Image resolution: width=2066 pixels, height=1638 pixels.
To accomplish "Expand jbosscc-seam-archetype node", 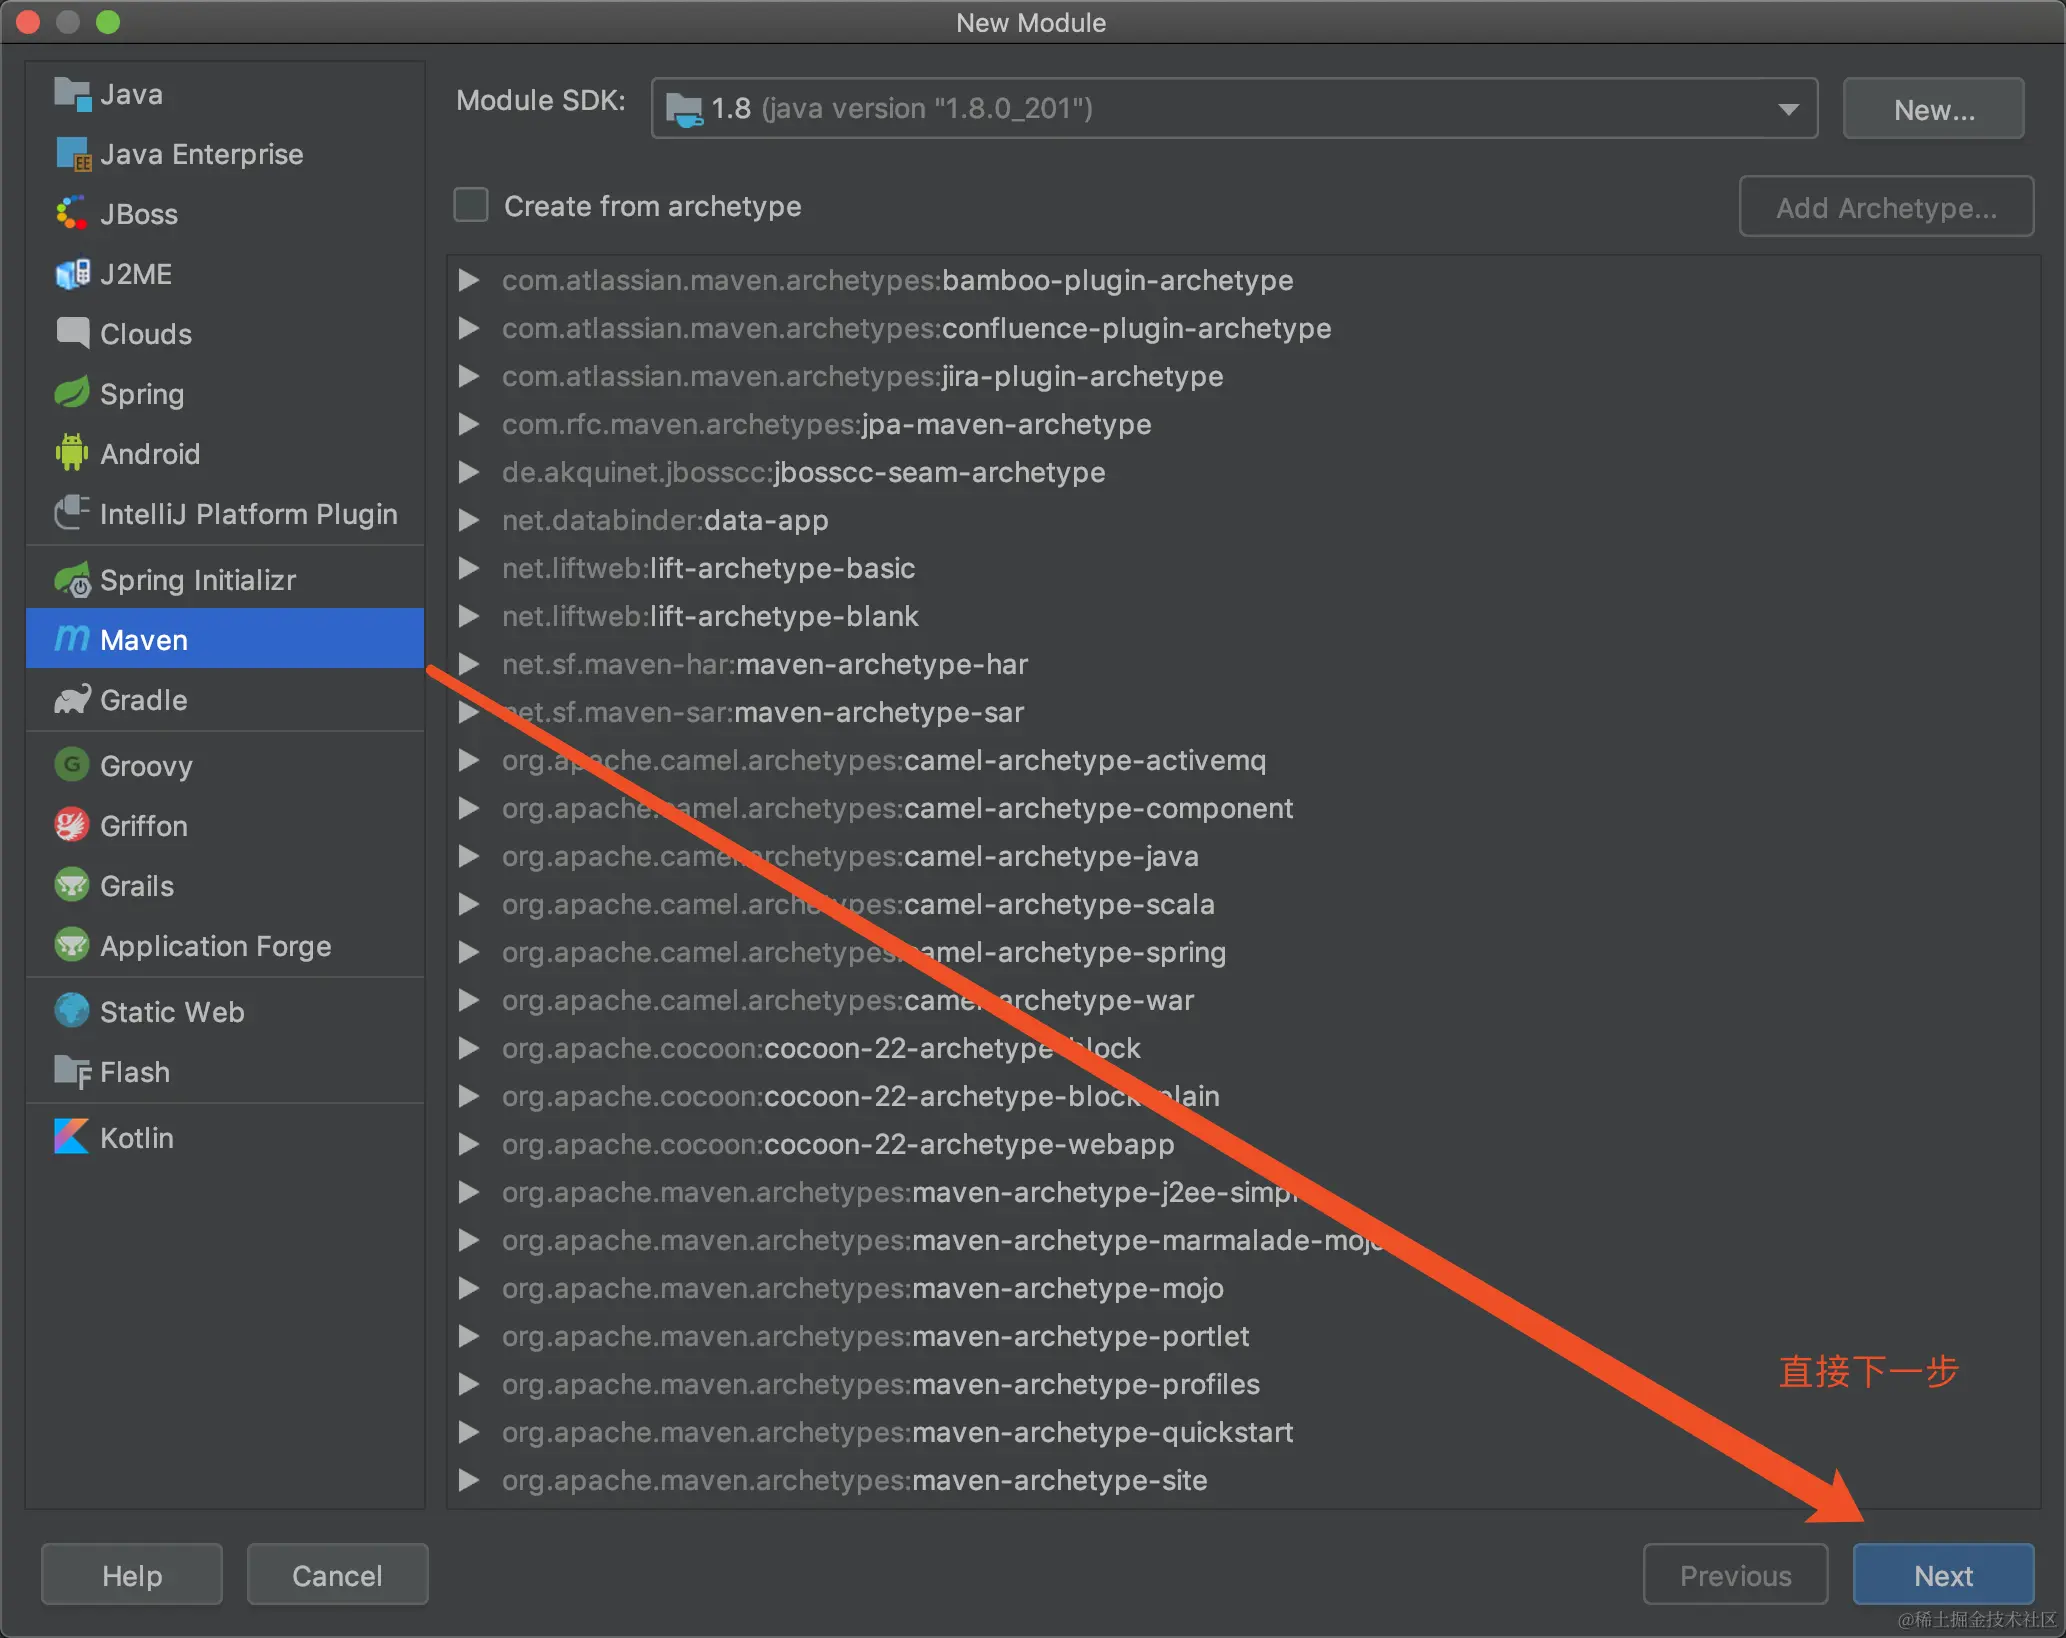I will pyautogui.click(x=468, y=472).
